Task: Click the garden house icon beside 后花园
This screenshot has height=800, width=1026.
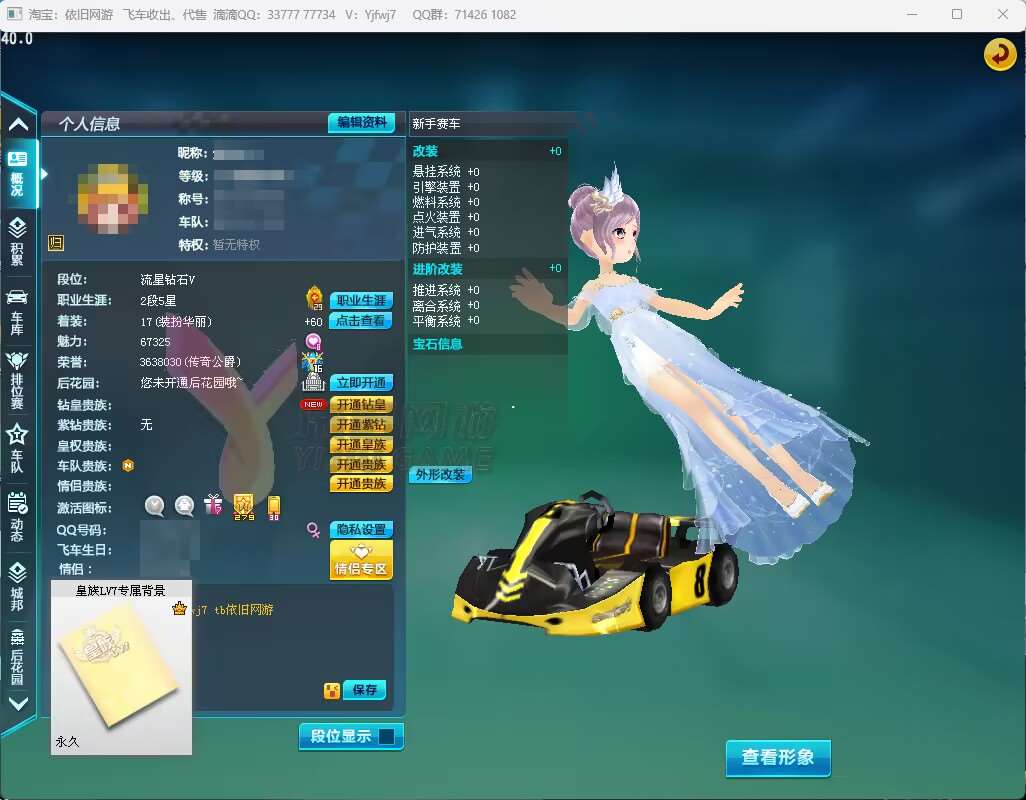Action: point(313,382)
